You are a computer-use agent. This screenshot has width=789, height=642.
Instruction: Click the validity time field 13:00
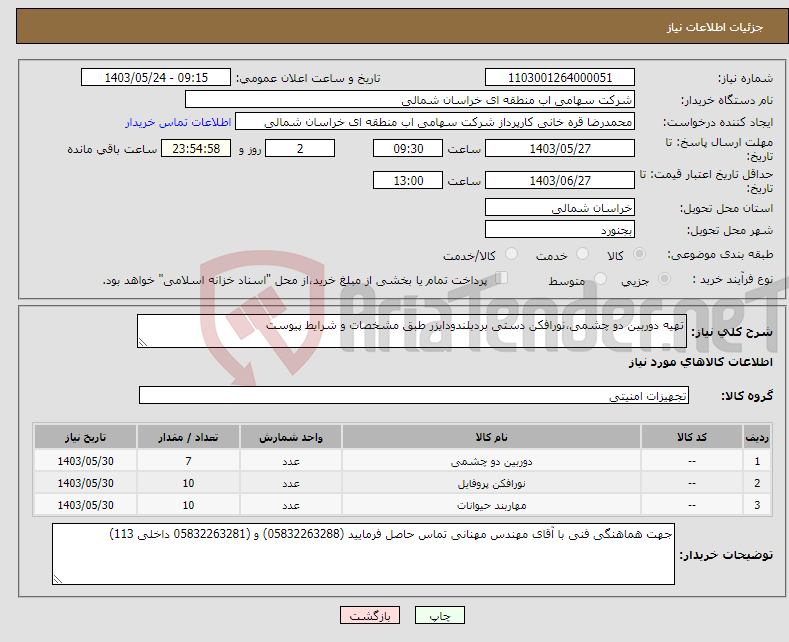click(408, 180)
